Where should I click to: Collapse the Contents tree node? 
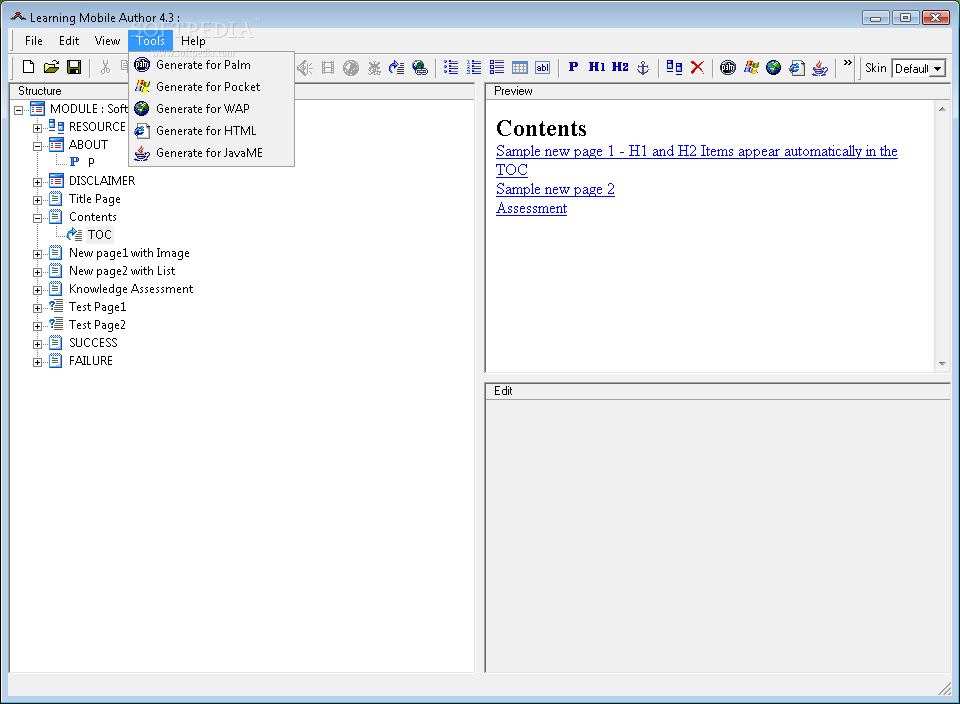[x=37, y=218]
